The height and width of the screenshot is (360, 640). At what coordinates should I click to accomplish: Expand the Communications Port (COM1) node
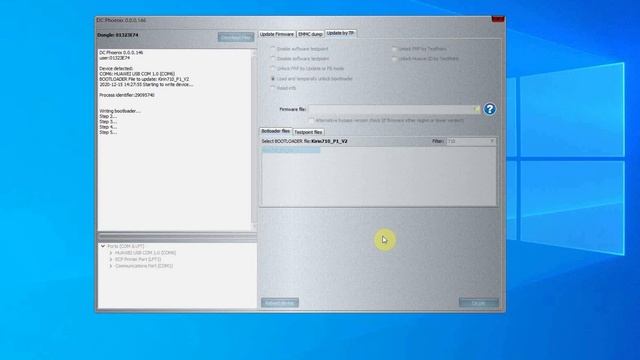[x=111, y=266]
